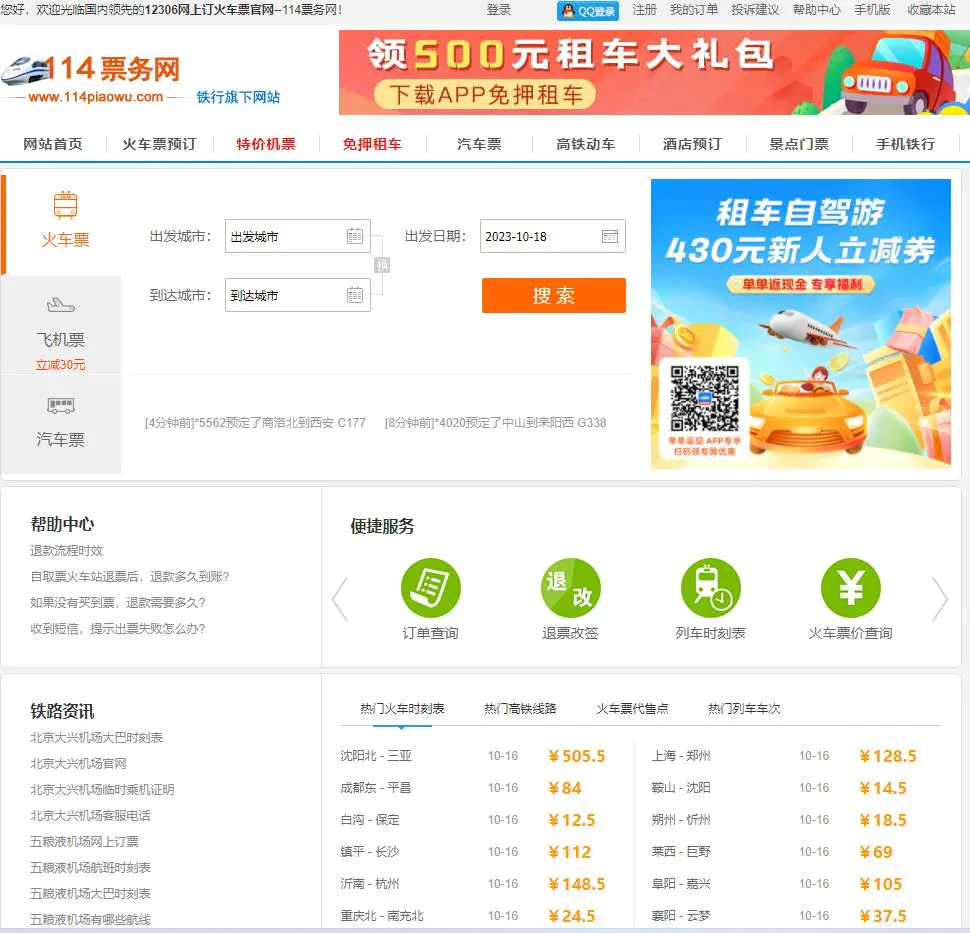Open 北京大兴机场客服电话 link
Viewport: 970px width, 933px height.
pyautogui.click(x=90, y=815)
